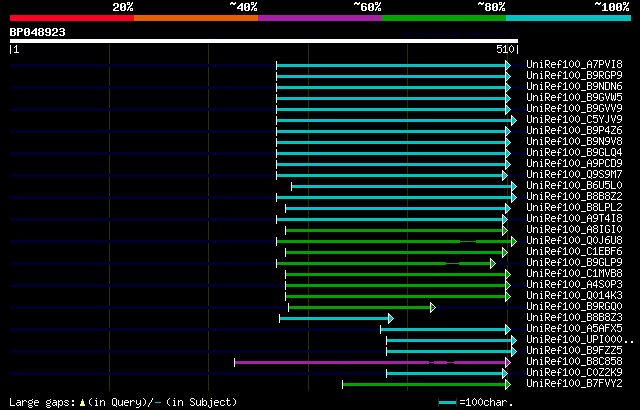Click the ~100% legend percentage label
The width and height of the screenshot is (640, 410).
click(x=612, y=7)
